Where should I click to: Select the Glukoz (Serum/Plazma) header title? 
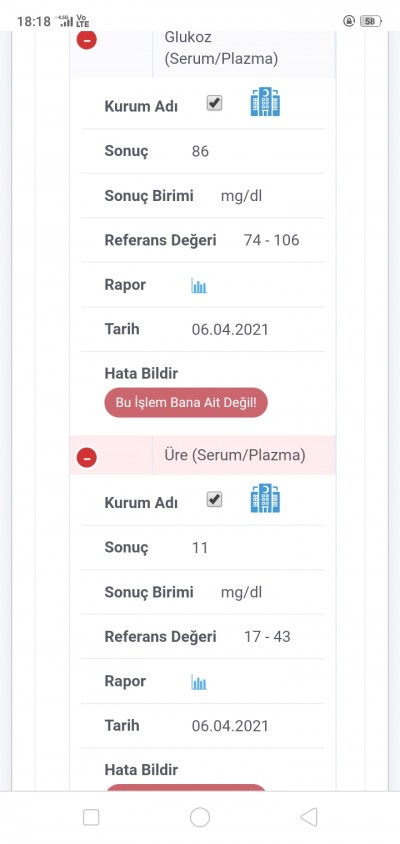click(221, 48)
